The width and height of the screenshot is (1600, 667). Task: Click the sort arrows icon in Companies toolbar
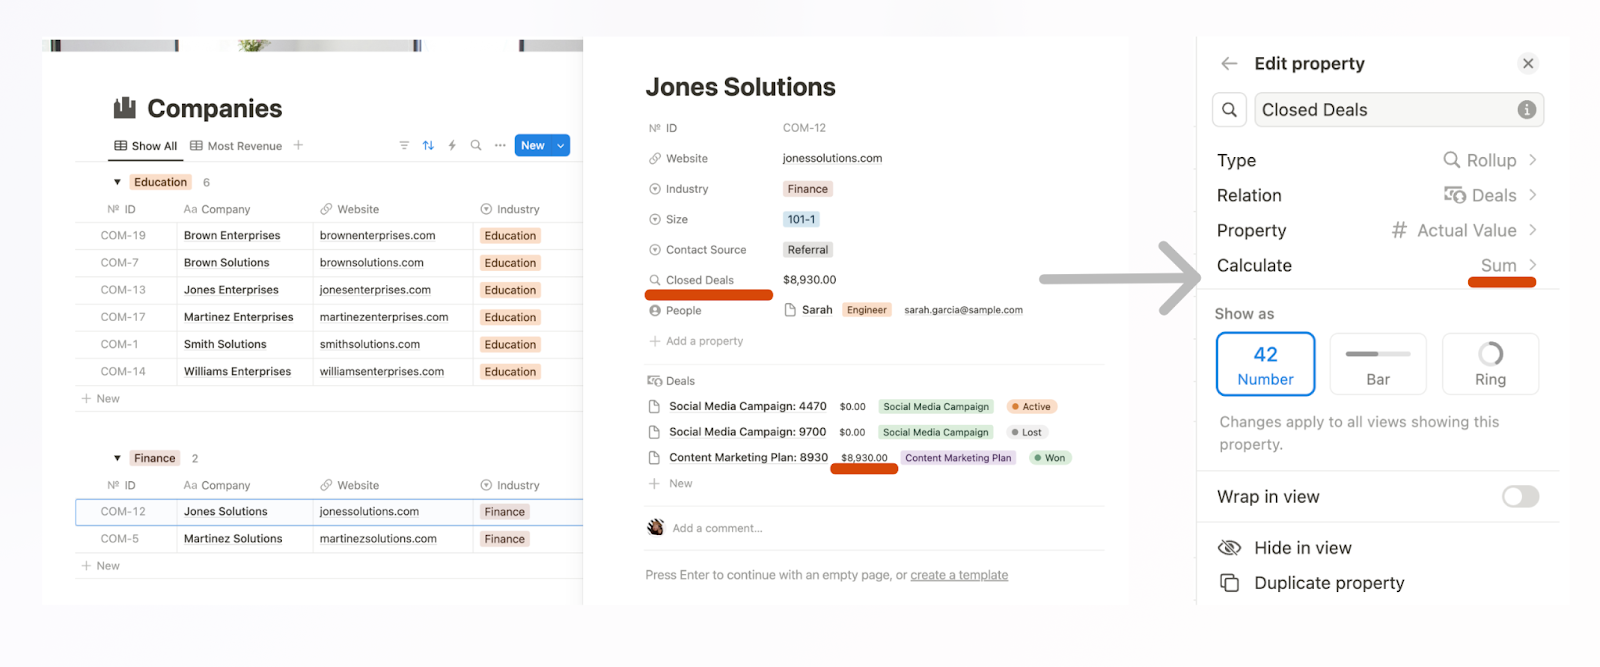pos(428,145)
